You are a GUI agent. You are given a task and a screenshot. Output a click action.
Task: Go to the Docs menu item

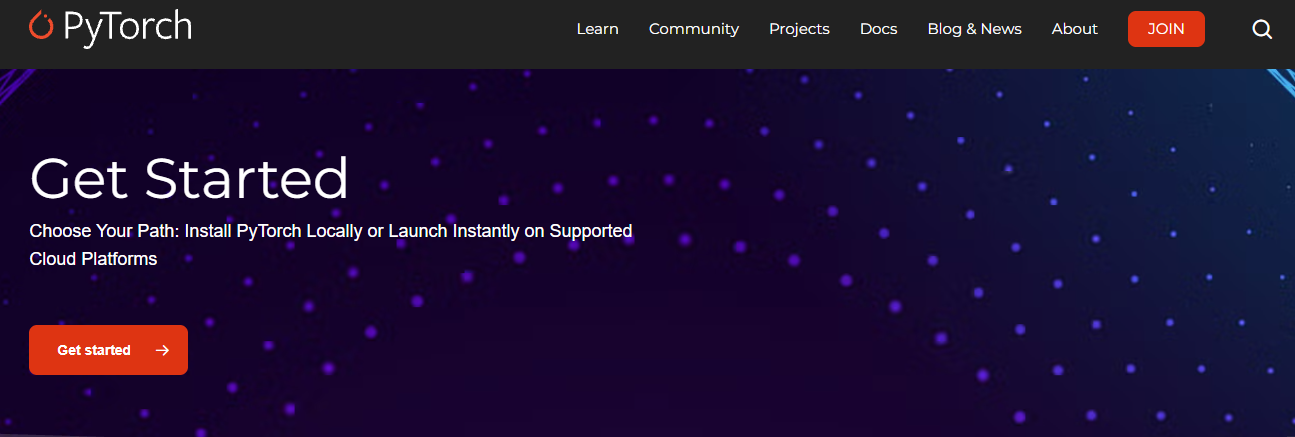878,29
